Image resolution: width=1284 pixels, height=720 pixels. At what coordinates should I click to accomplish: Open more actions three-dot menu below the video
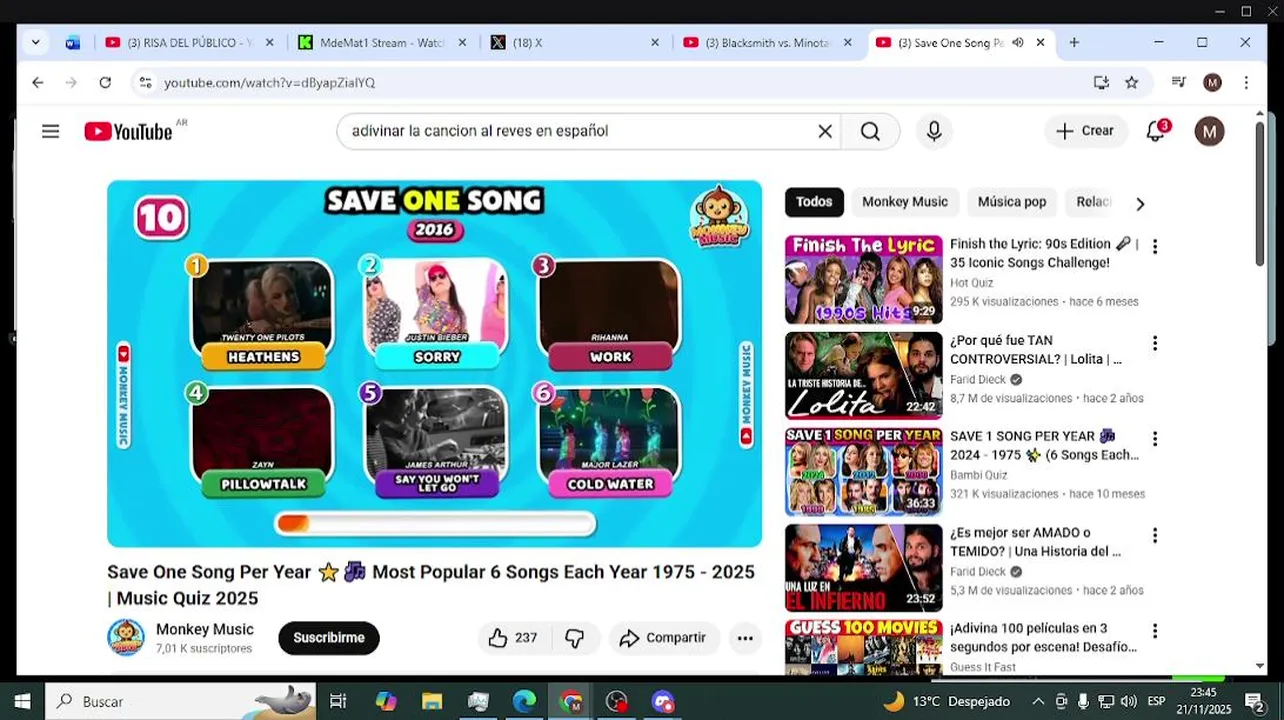(x=745, y=638)
